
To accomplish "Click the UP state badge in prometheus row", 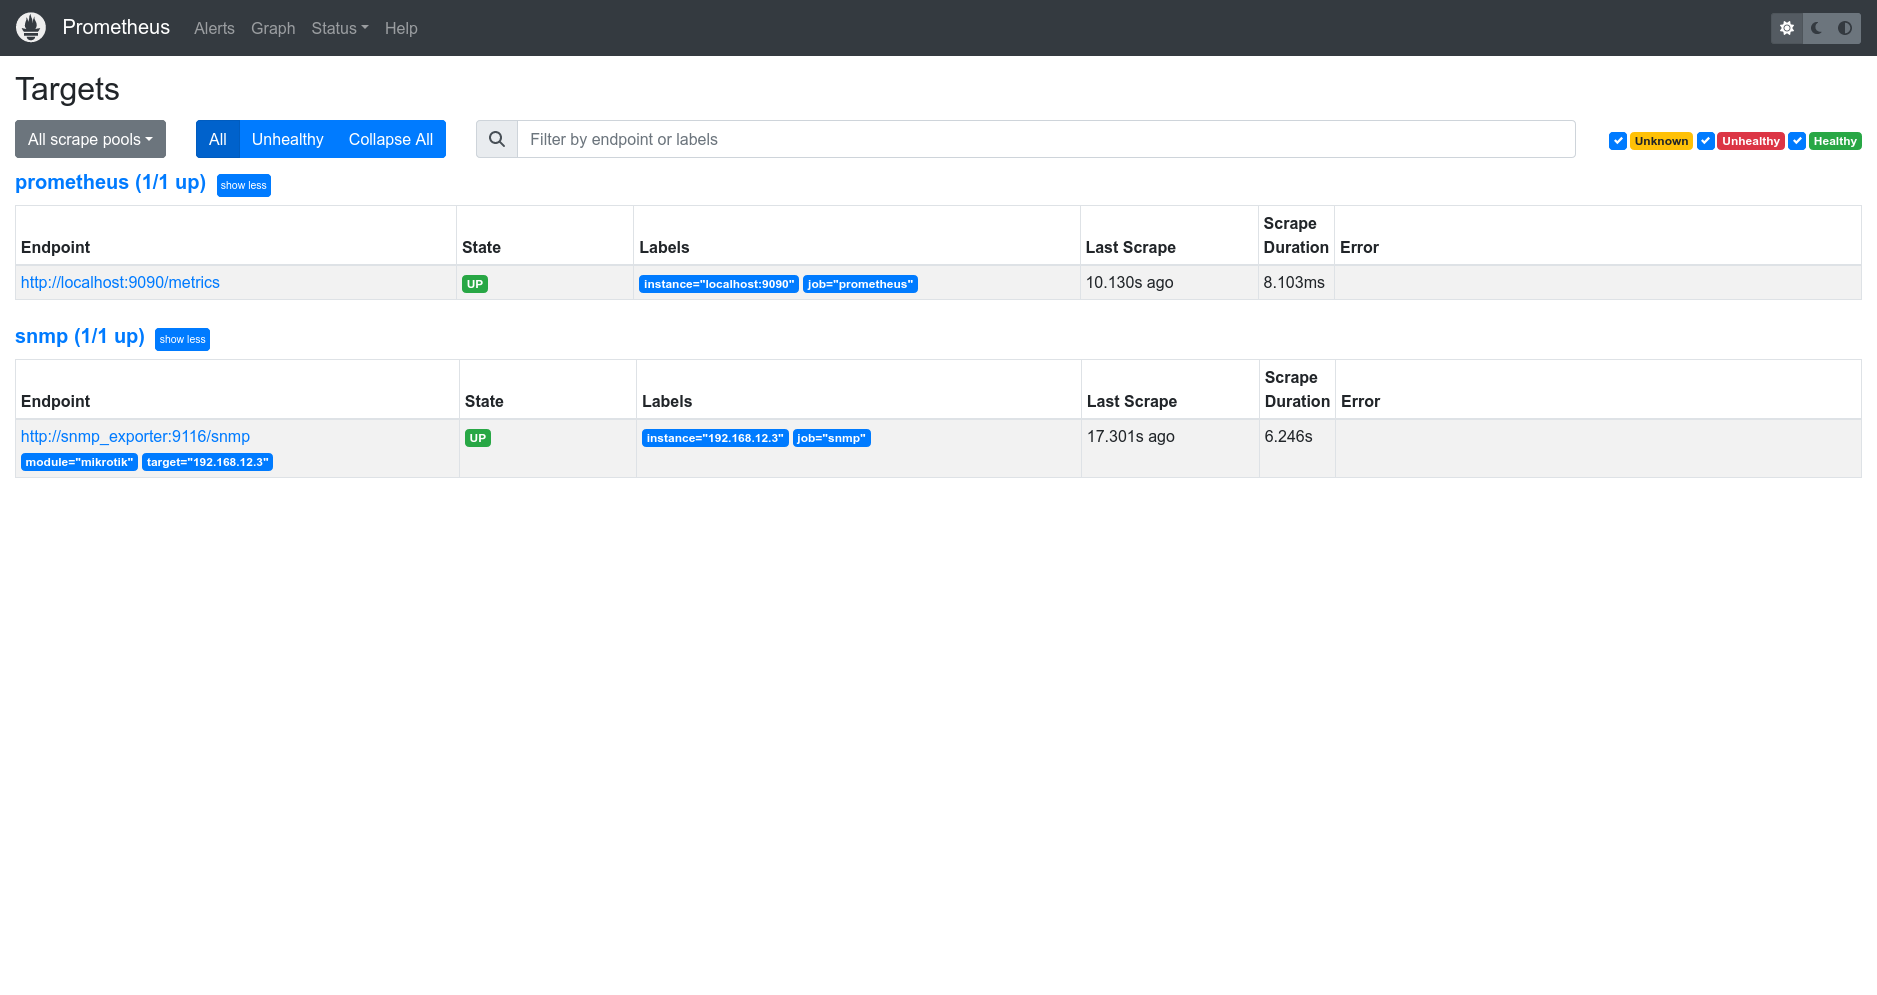I will pyautogui.click(x=475, y=284).
